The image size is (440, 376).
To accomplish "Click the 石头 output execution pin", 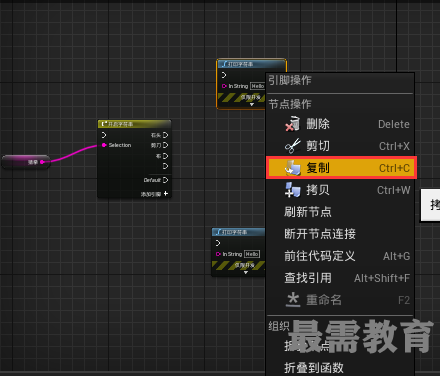I will coord(166,135).
